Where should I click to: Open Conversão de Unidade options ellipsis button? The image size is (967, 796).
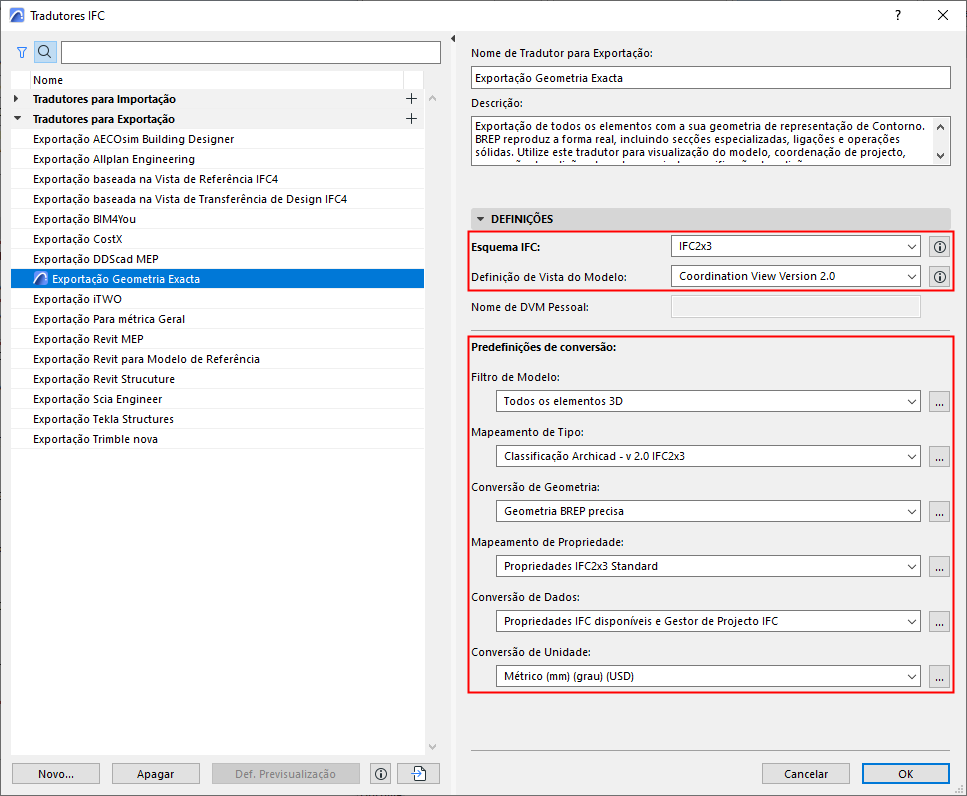coord(939,676)
